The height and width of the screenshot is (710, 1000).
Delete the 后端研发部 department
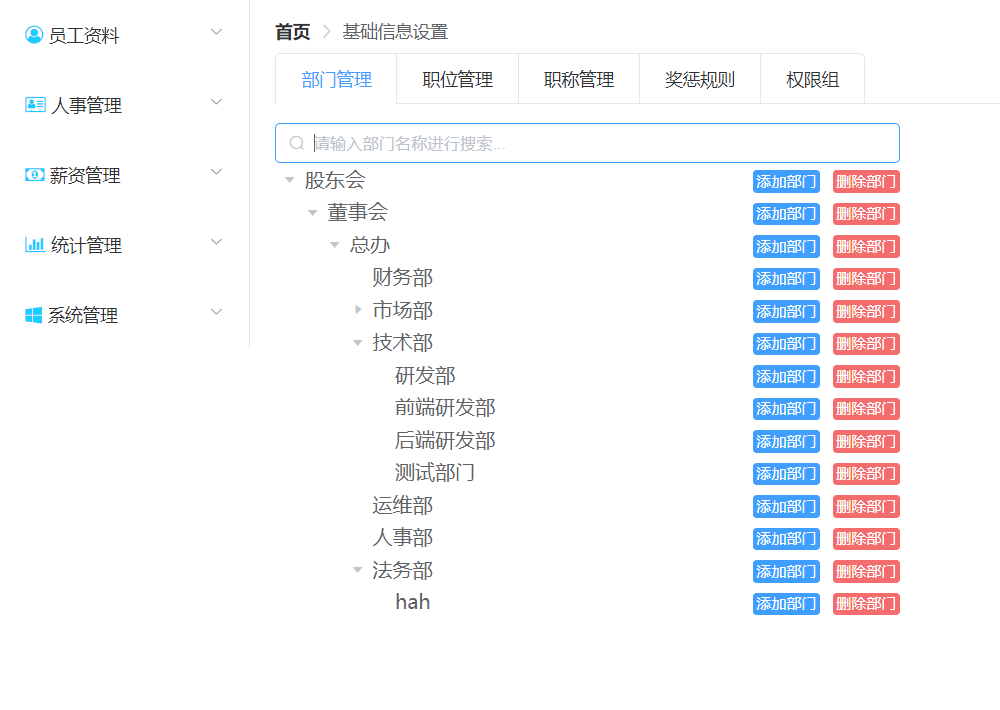[x=866, y=441]
